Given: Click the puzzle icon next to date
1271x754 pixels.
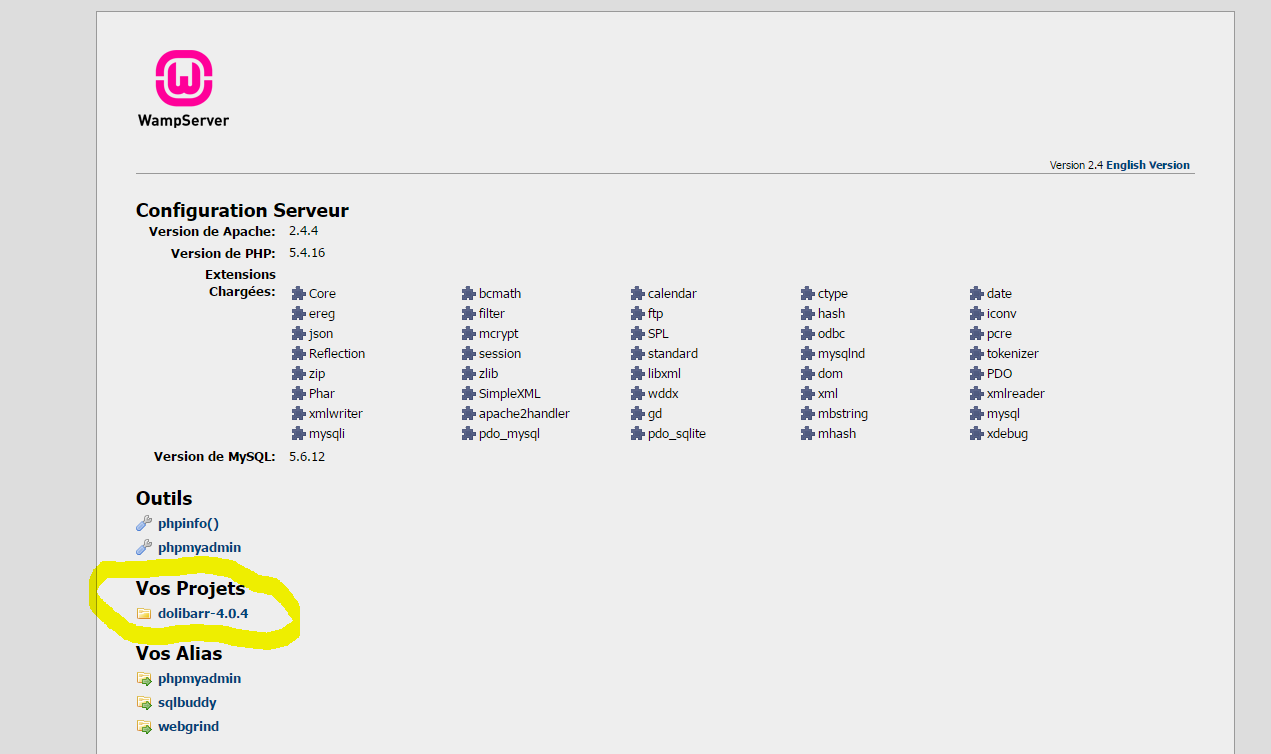Looking at the screenshot, I should click(977, 293).
